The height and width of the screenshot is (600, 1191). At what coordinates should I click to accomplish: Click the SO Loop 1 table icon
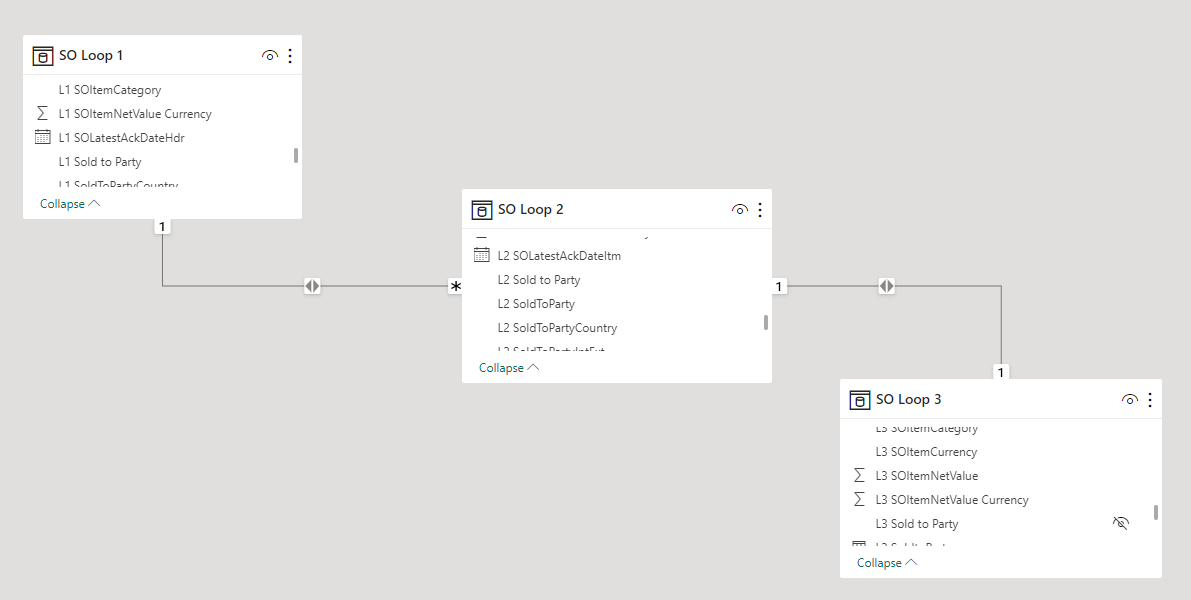pyautogui.click(x=43, y=56)
